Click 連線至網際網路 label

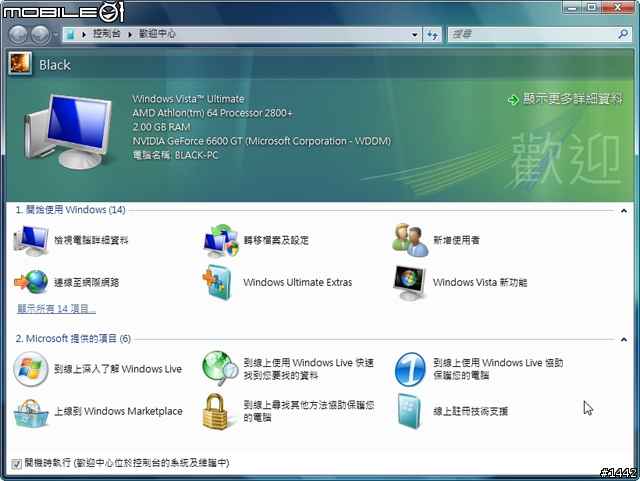click(87, 283)
